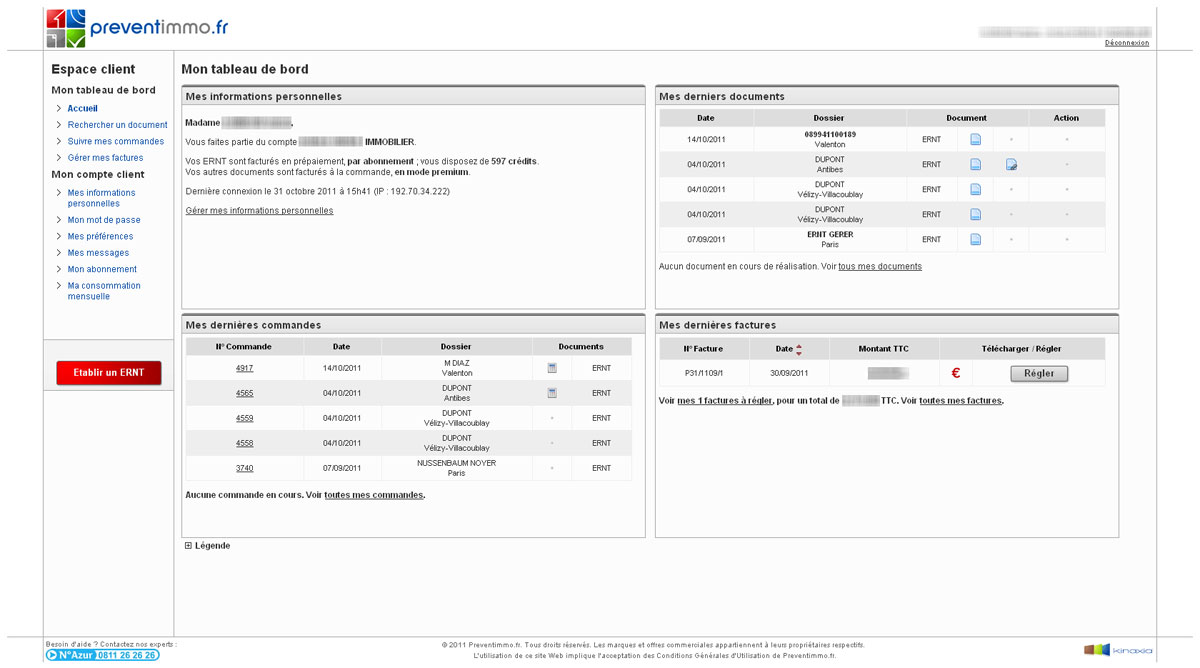Screen dimensions: 1200x668
Task: Click the Mes derniers documents panel title
Action: tap(722, 97)
